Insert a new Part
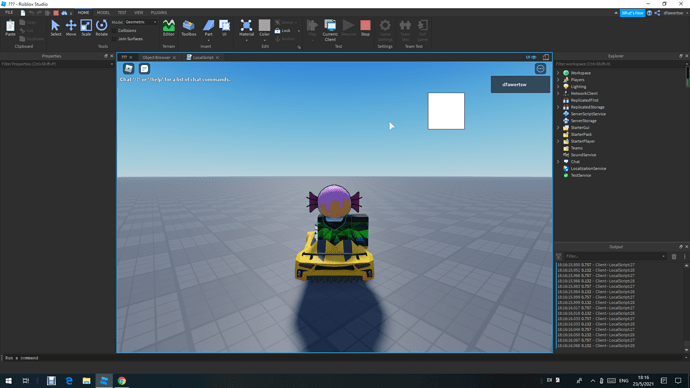This screenshot has height=388, width=690. [209, 28]
